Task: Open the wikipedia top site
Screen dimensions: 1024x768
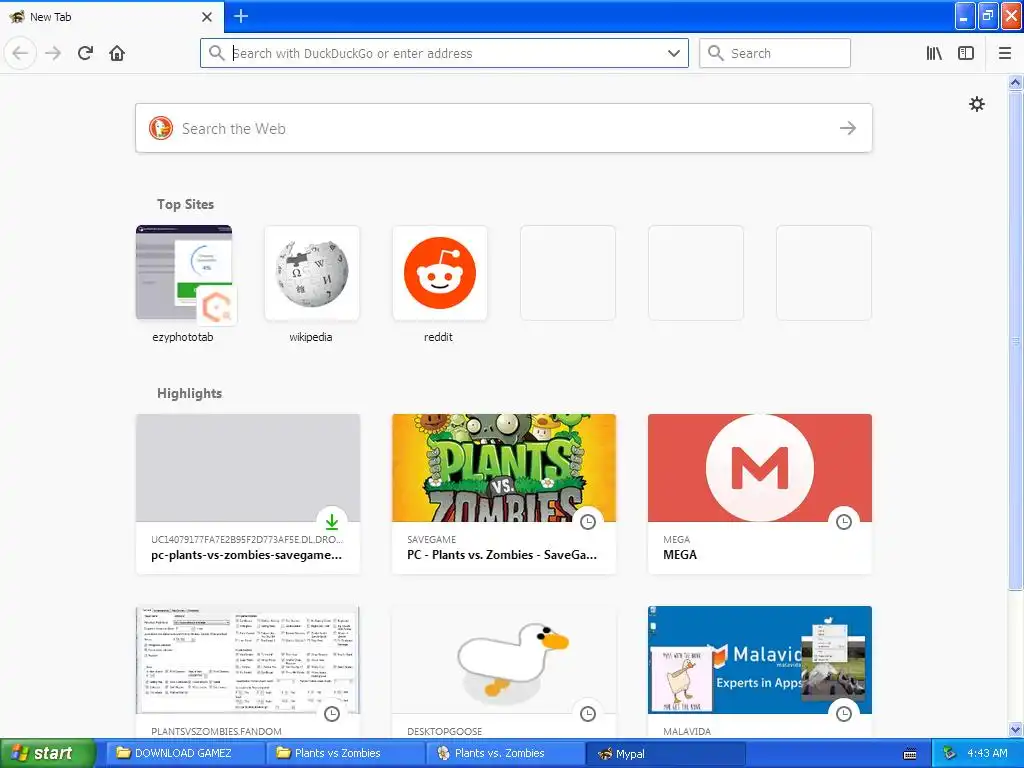Action: point(312,285)
